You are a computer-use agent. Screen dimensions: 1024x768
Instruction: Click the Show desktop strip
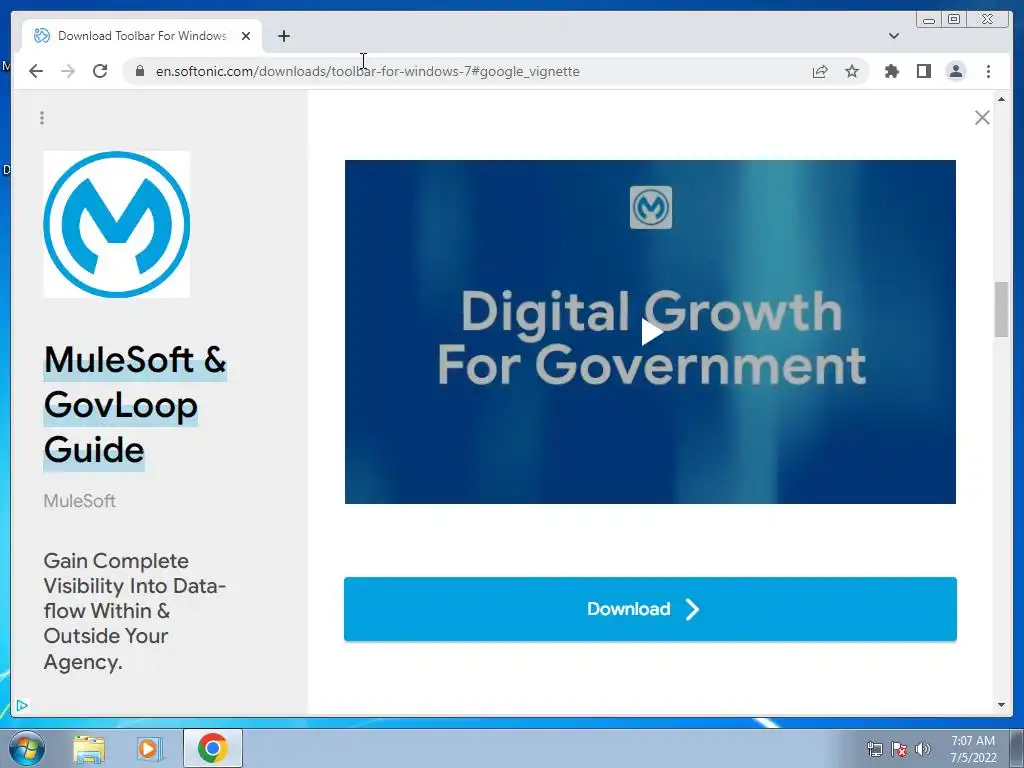[x=1017, y=748]
